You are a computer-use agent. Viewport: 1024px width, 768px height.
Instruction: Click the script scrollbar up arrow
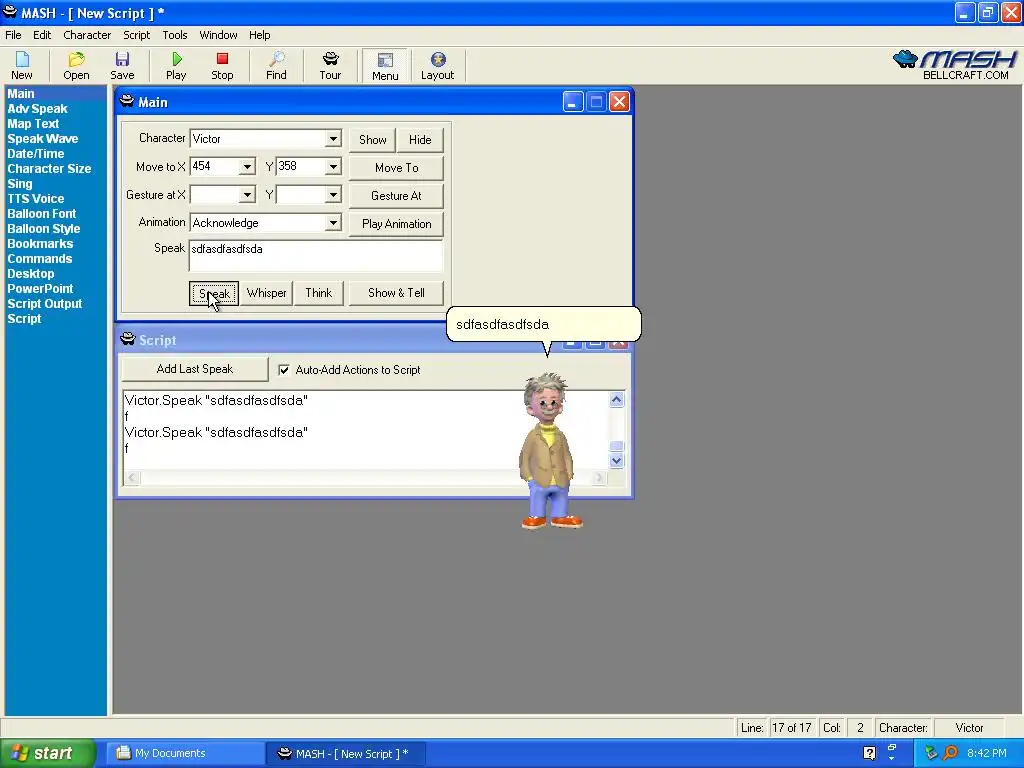click(x=616, y=400)
